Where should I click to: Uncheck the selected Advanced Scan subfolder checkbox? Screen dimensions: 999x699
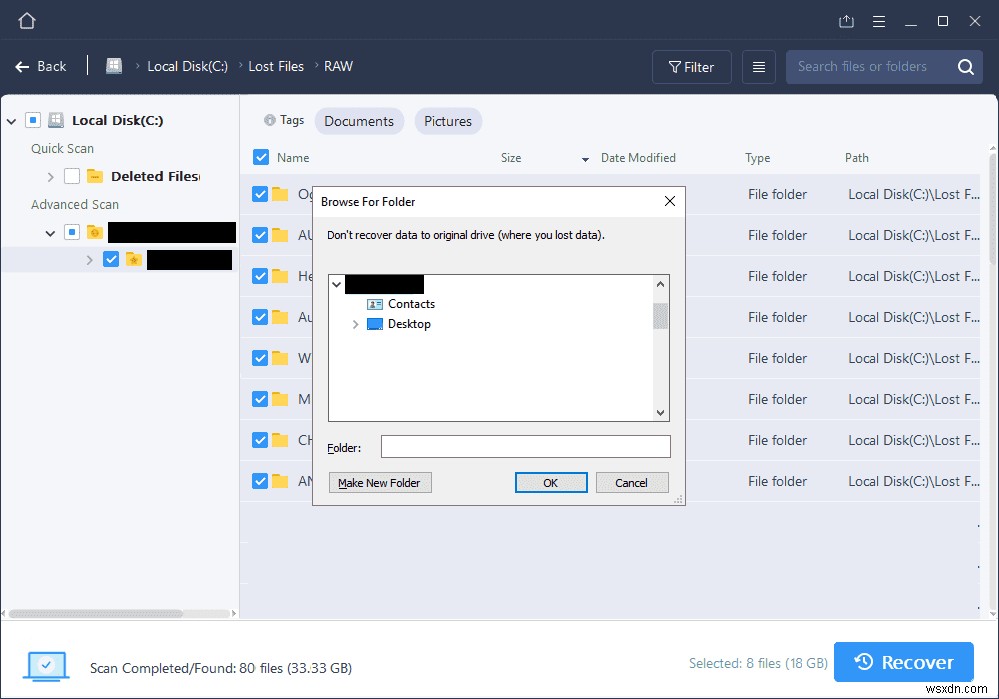[x=111, y=259]
